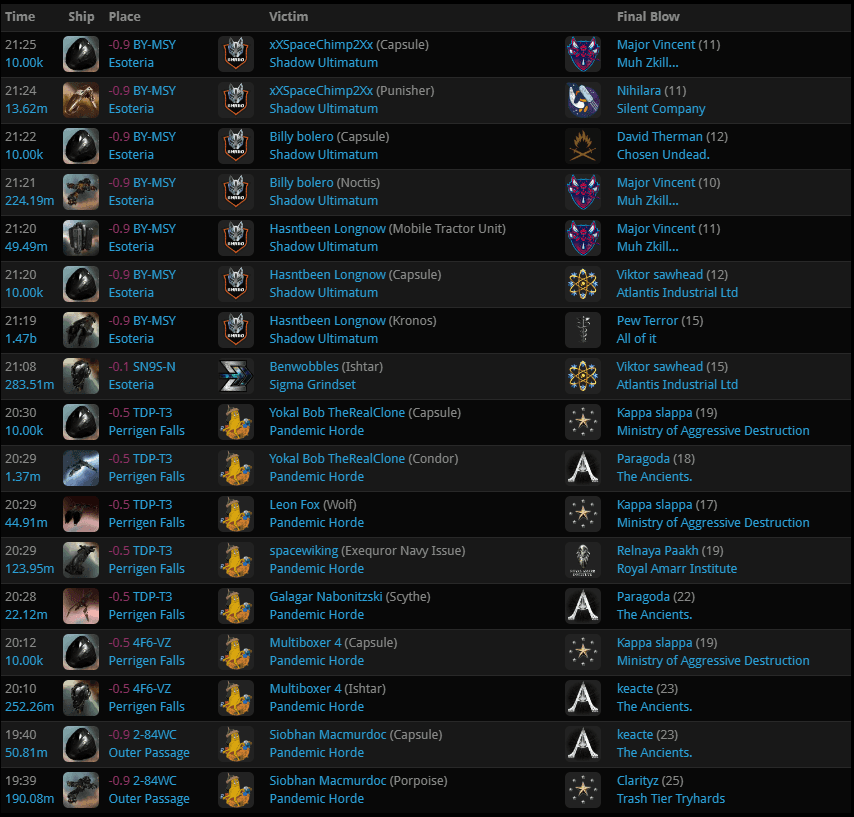Open the Sigma Grindset corporation logo
This screenshot has width=854, height=817.
coord(236,376)
